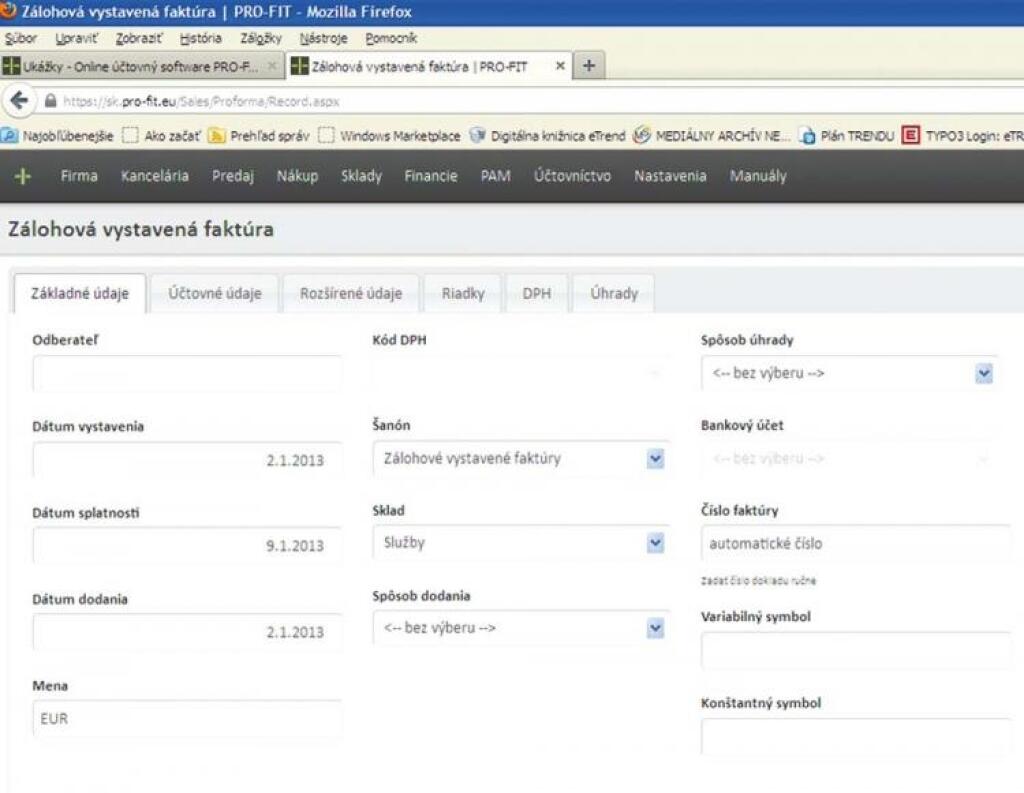Screen dimensions: 1024x793
Task: Open the Manuály navigation menu
Action: 758,176
